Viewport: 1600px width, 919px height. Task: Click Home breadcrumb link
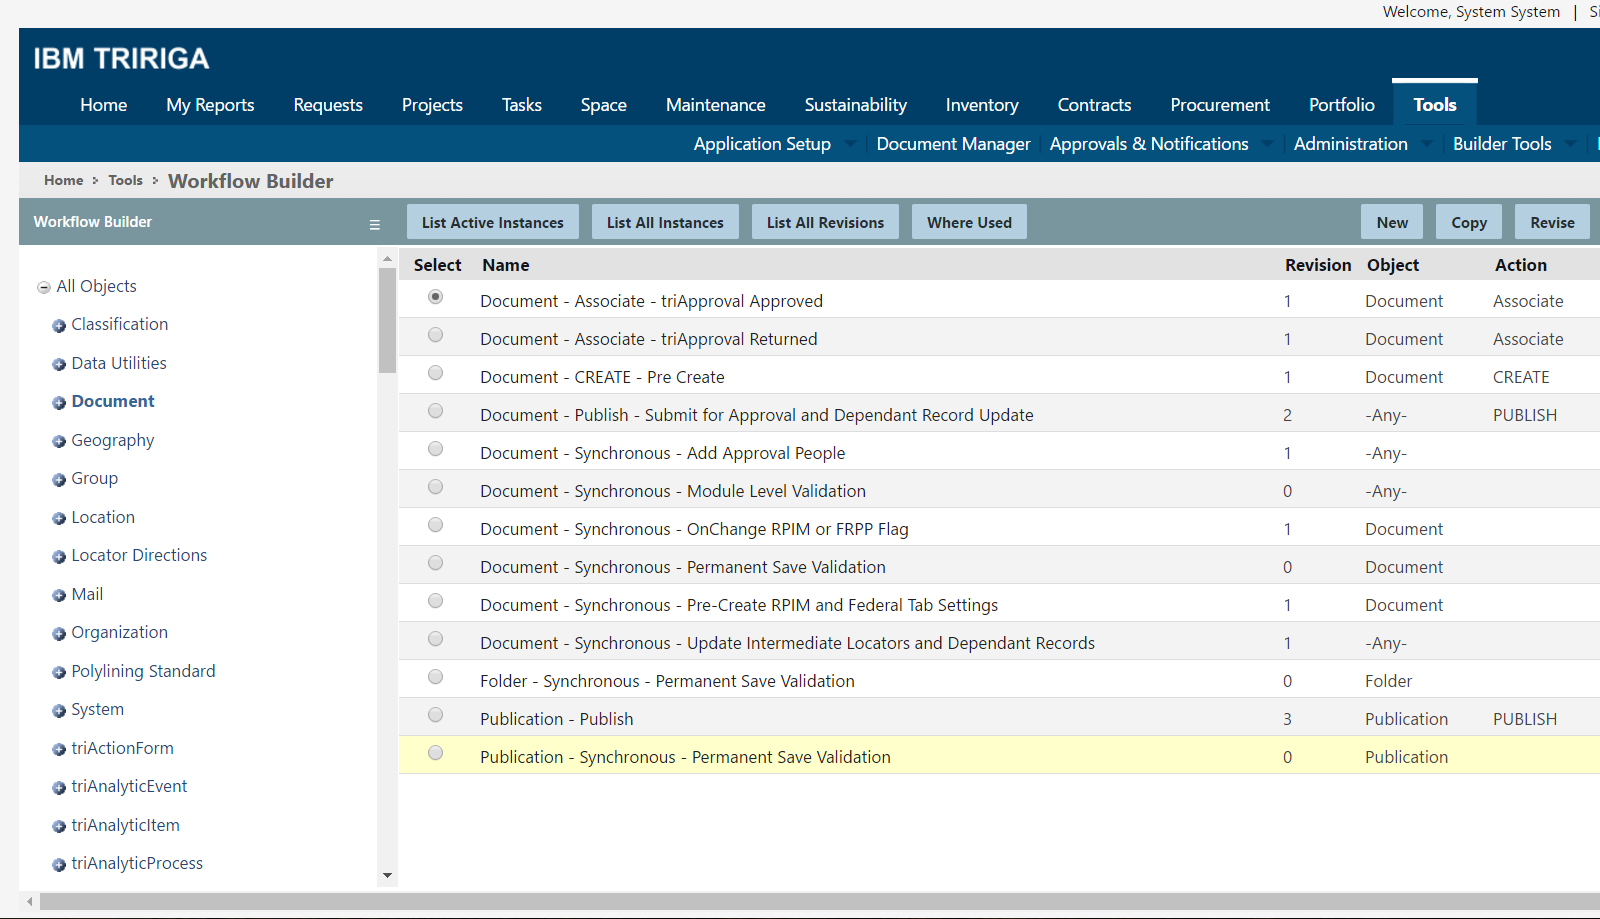click(x=64, y=180)
